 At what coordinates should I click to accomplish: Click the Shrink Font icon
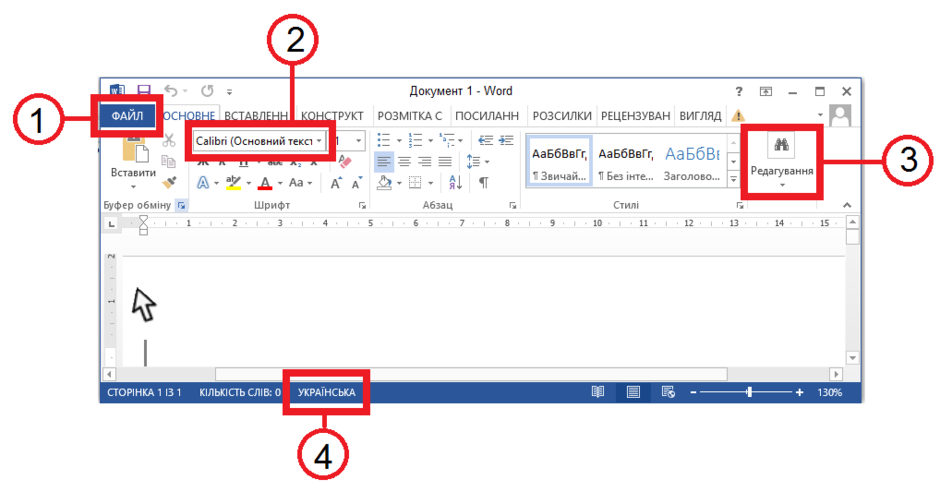pos(357,183)
